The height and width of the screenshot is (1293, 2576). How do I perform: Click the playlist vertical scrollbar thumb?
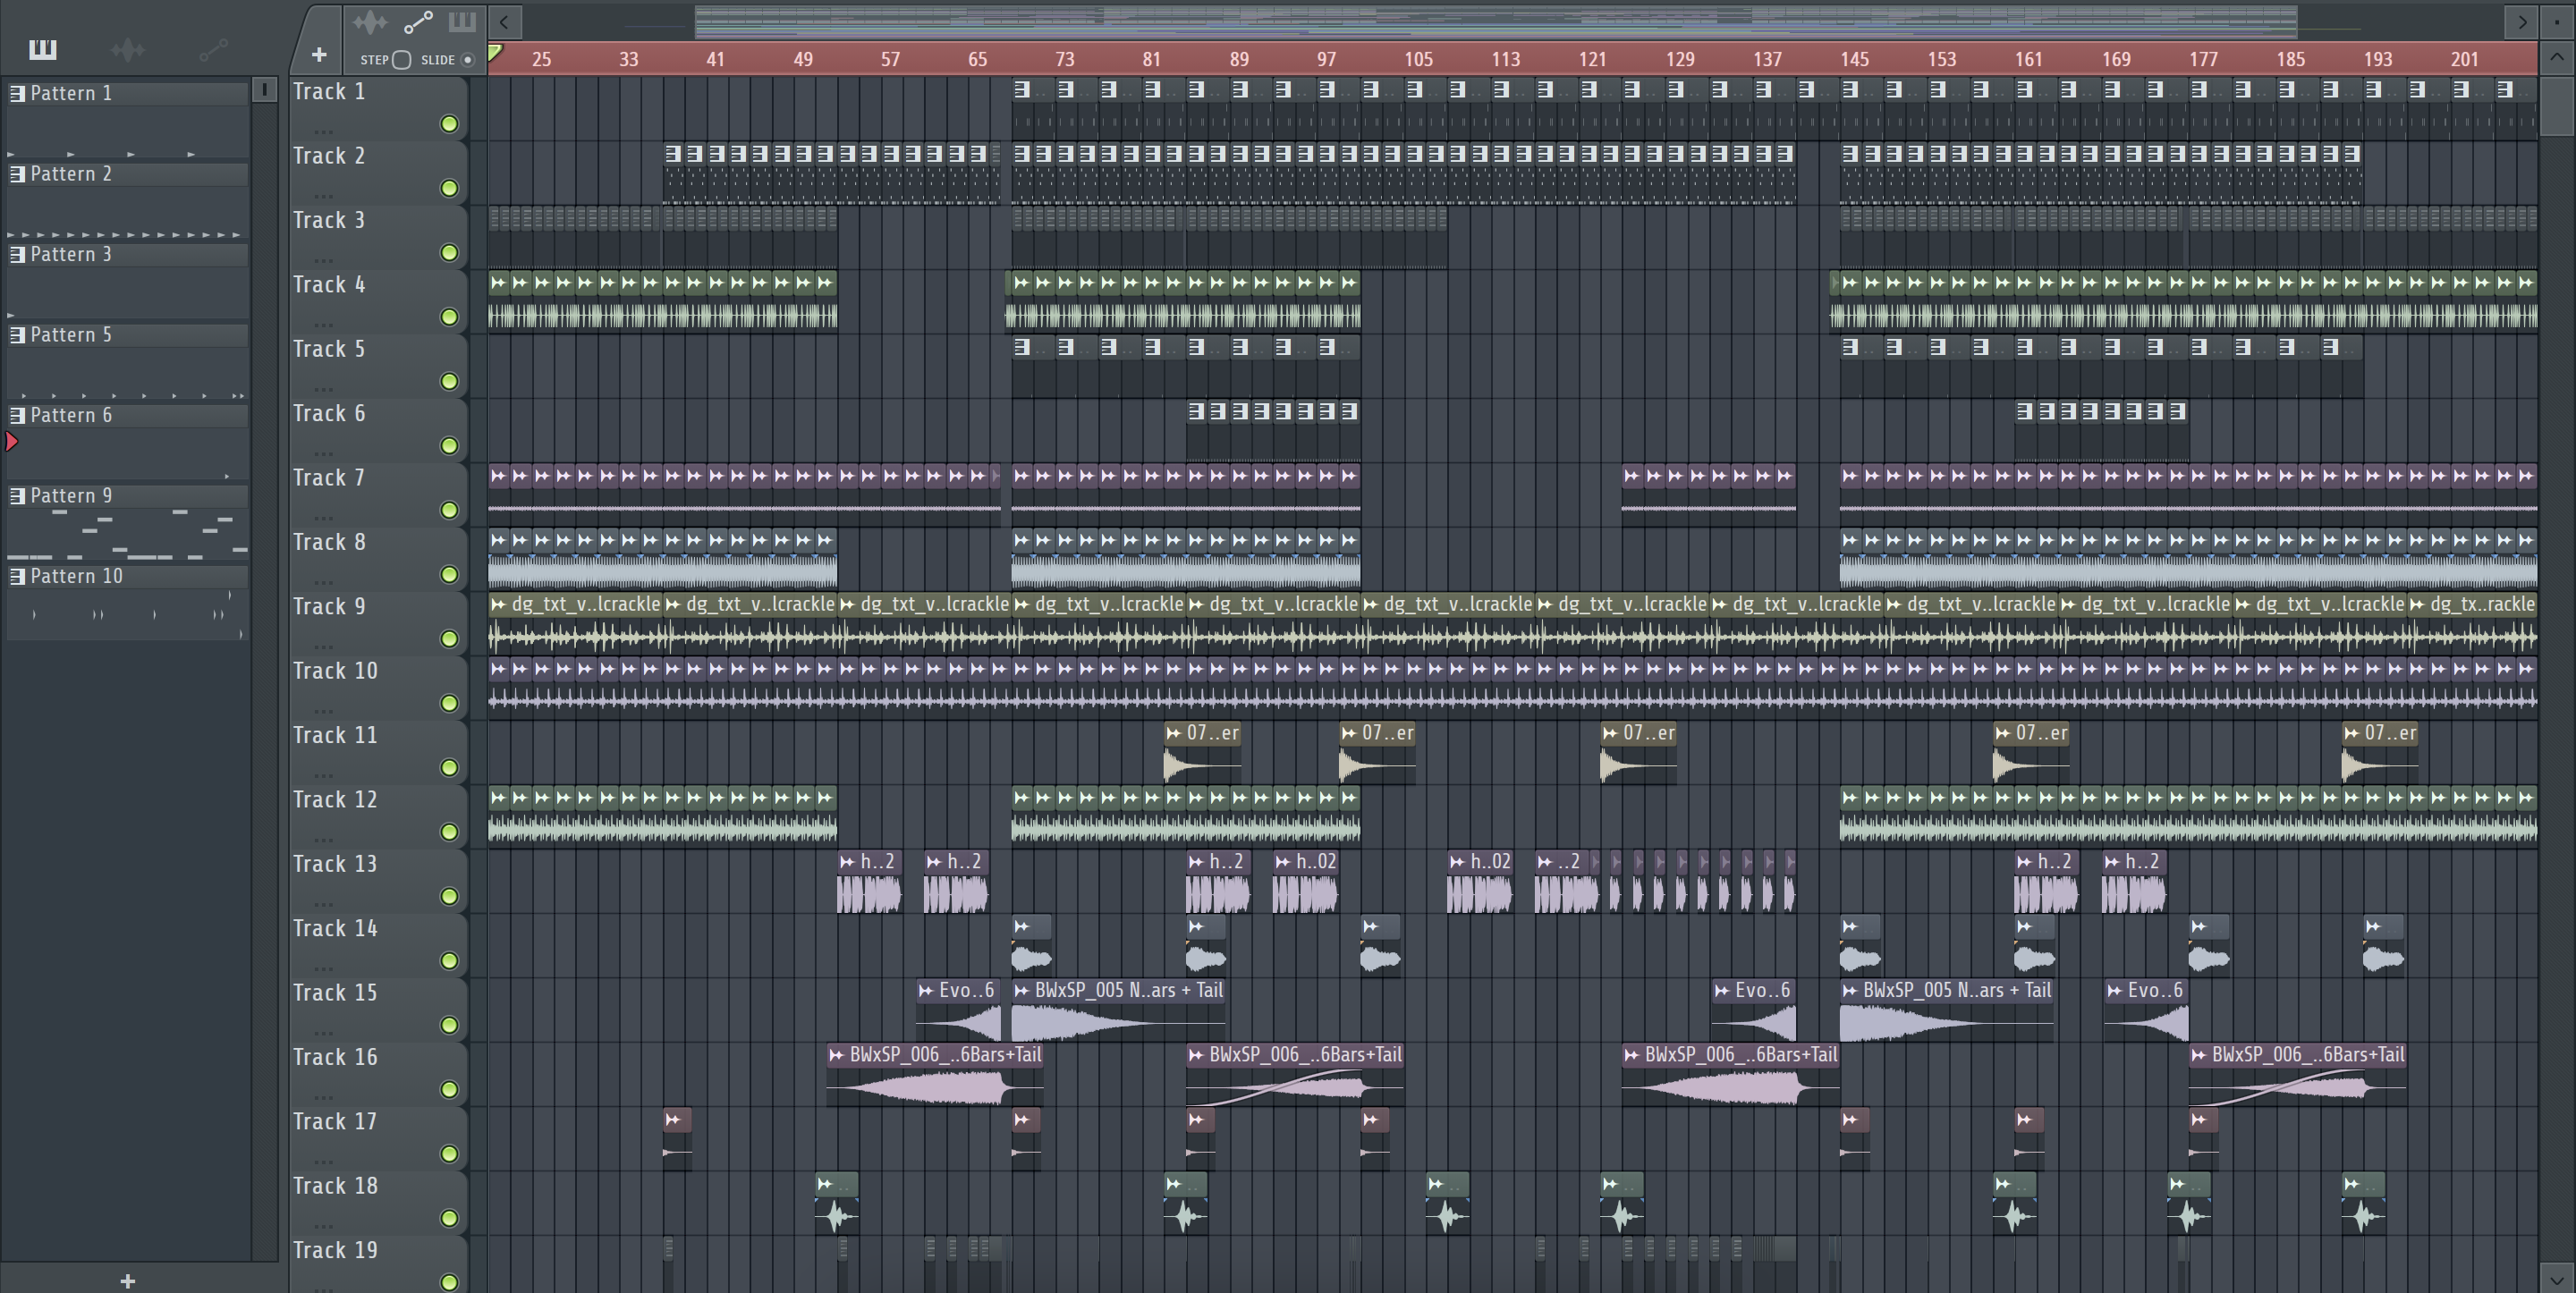pyautogui.click(x=2556, y=106)
